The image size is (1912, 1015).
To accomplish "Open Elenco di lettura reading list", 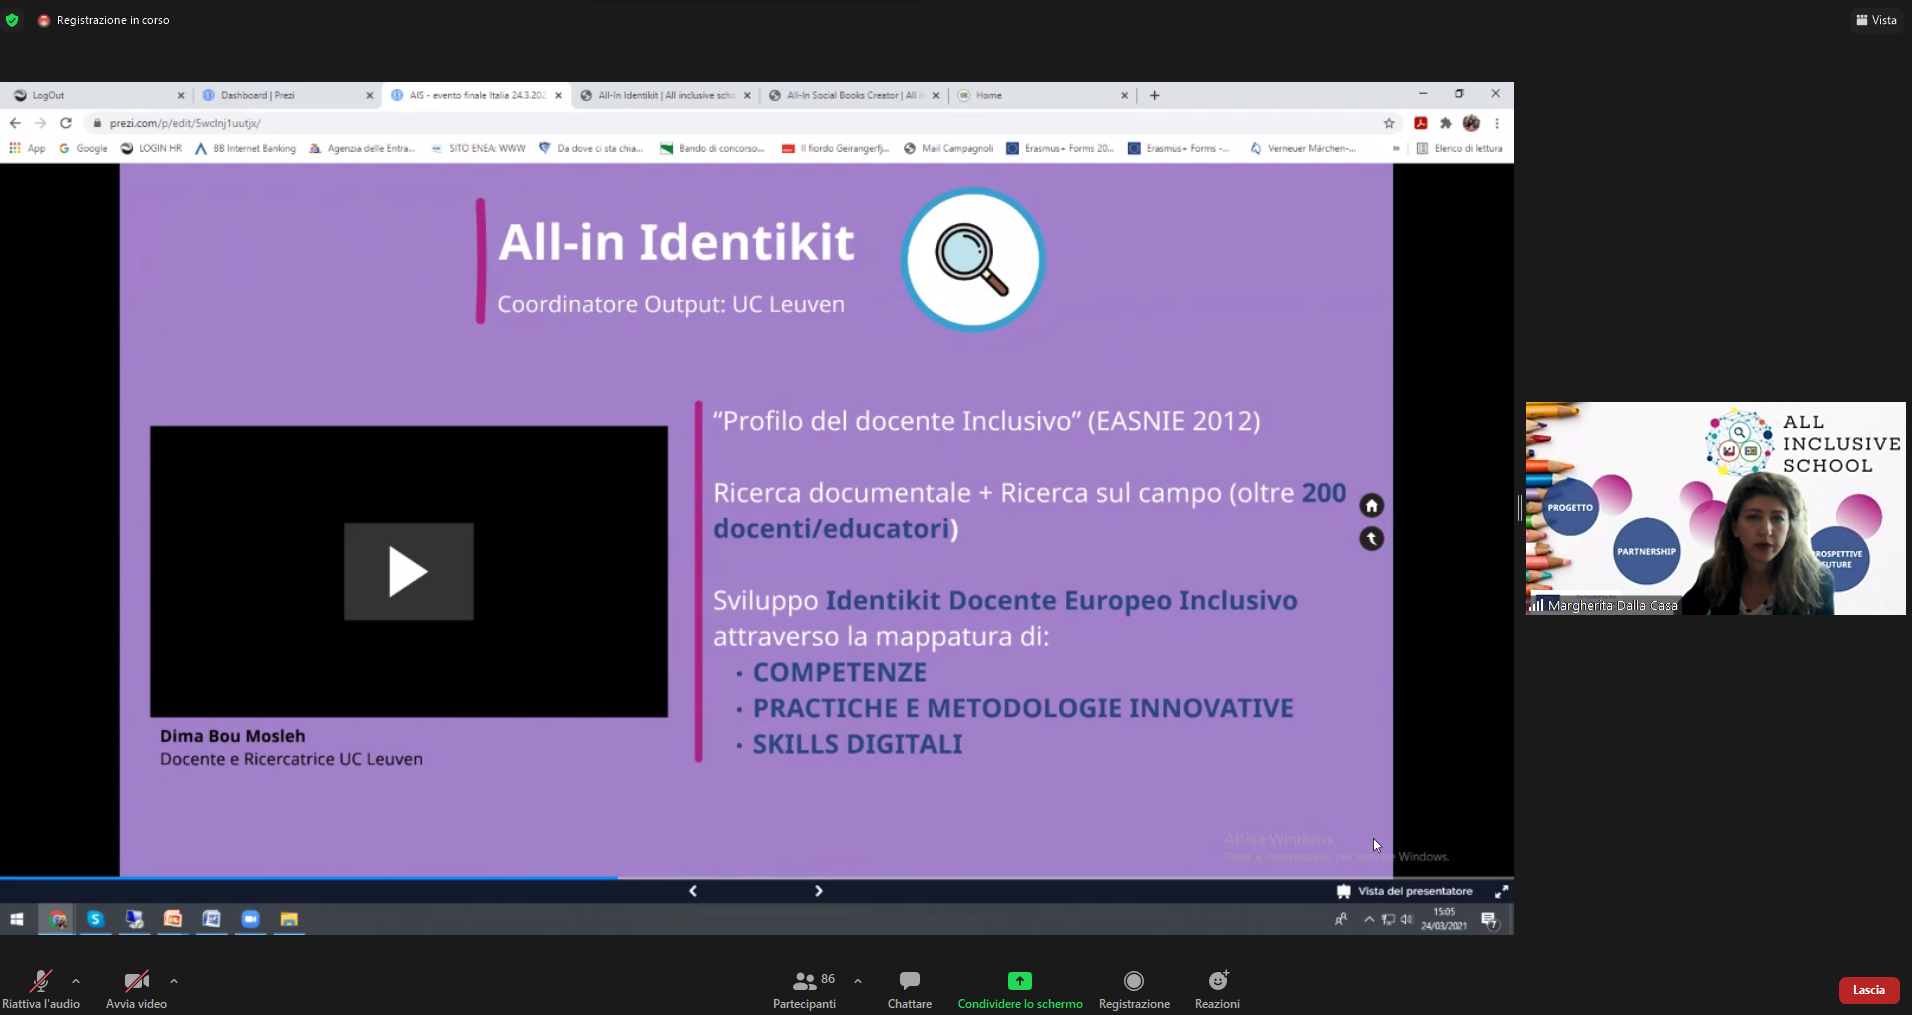I will [1459, 148].
